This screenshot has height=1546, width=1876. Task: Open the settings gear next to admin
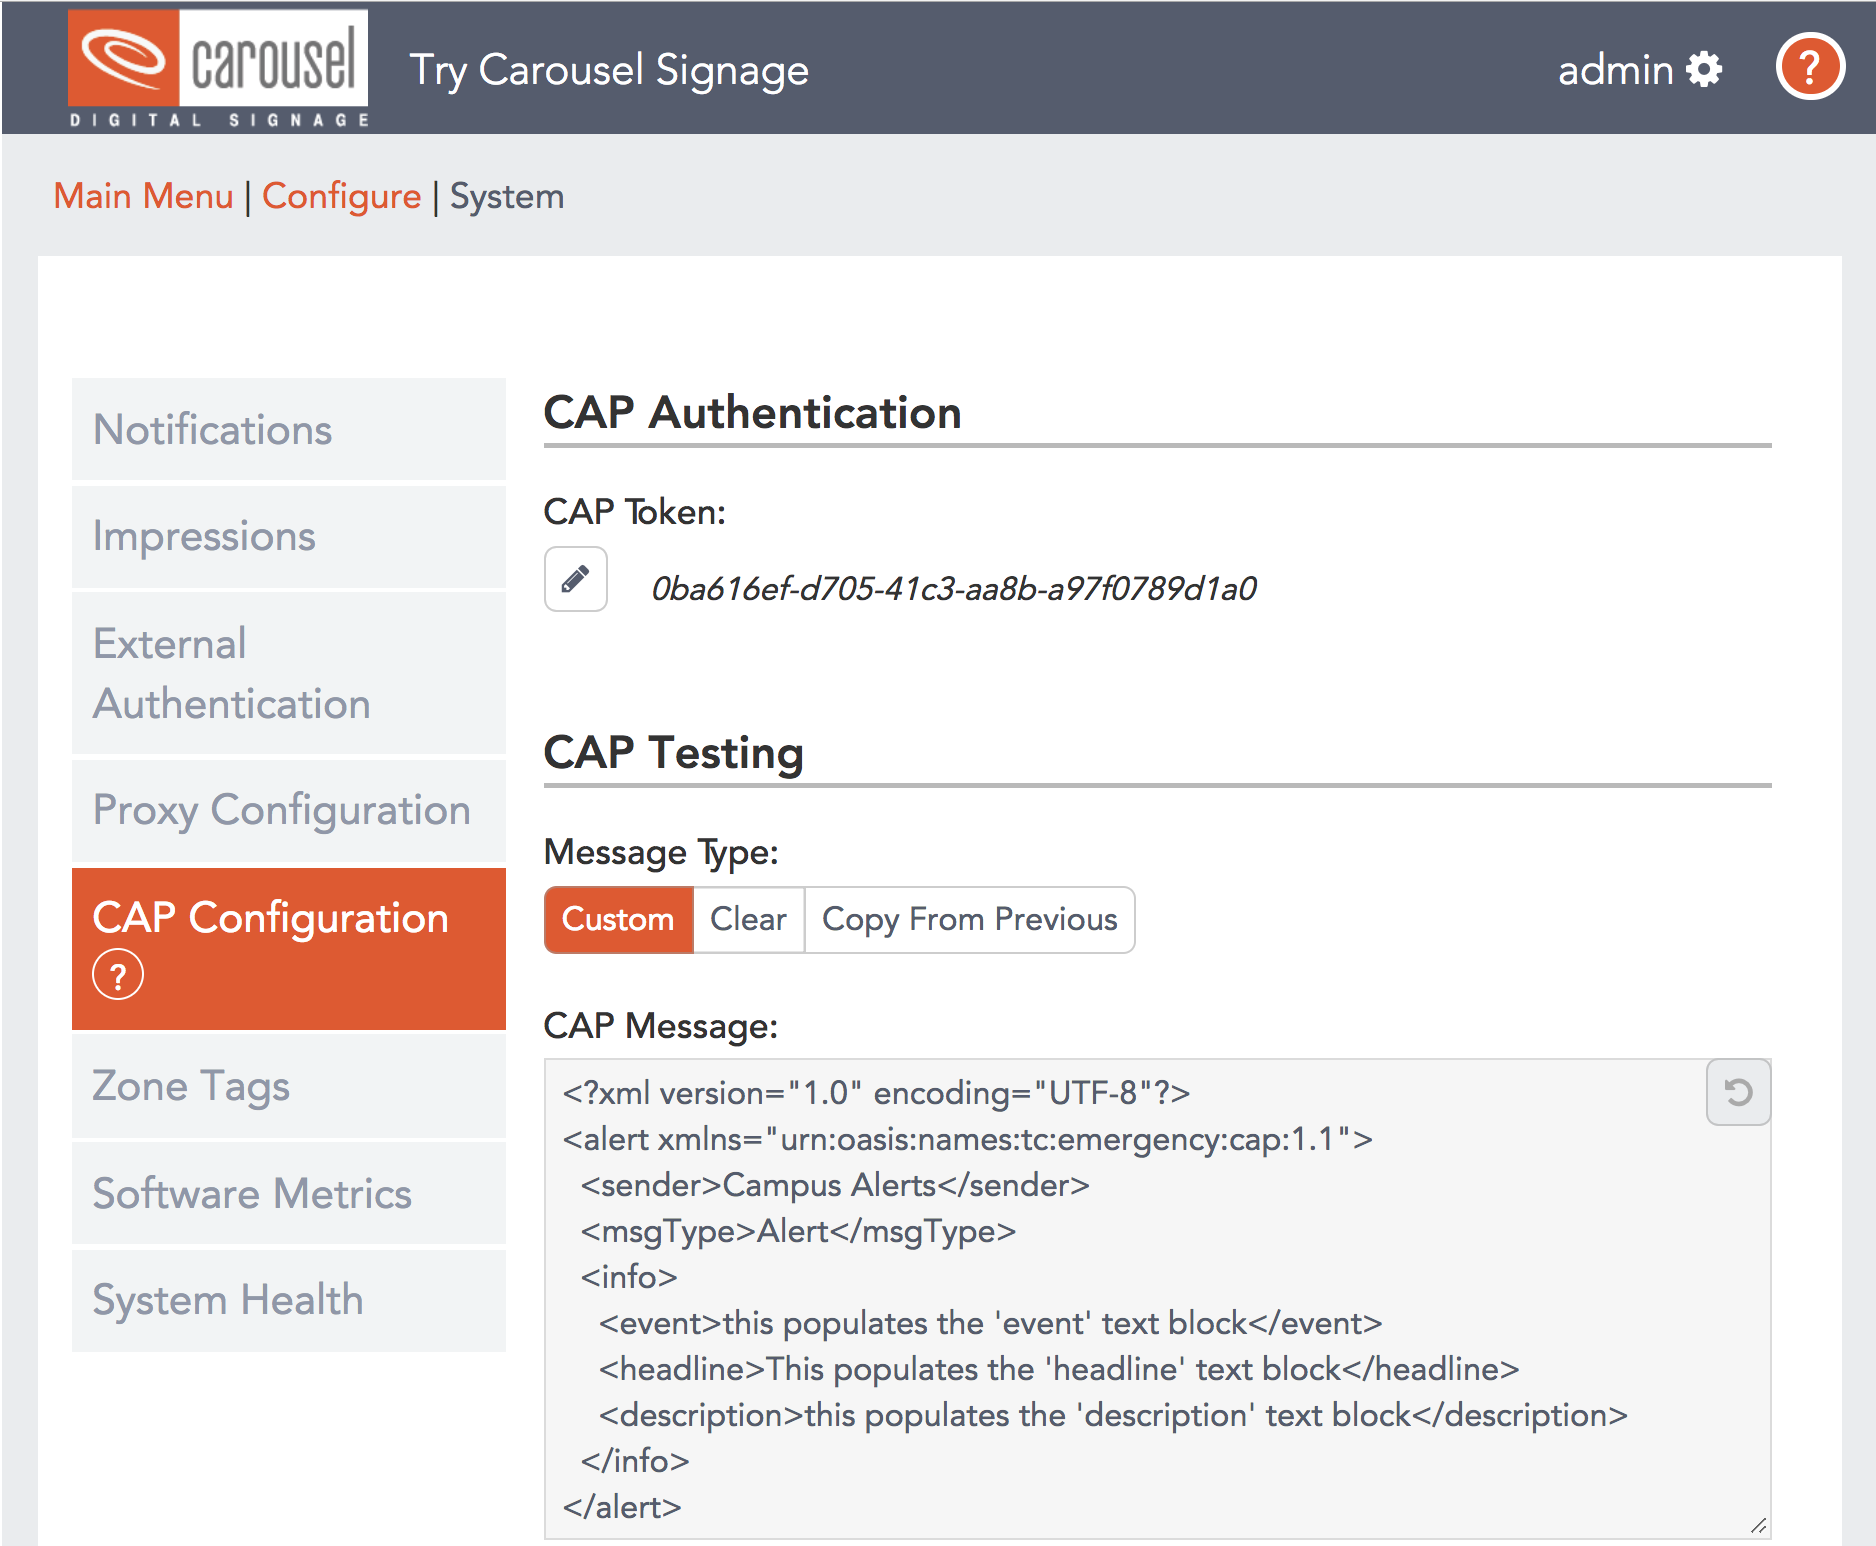click(x=1702, y=68)
